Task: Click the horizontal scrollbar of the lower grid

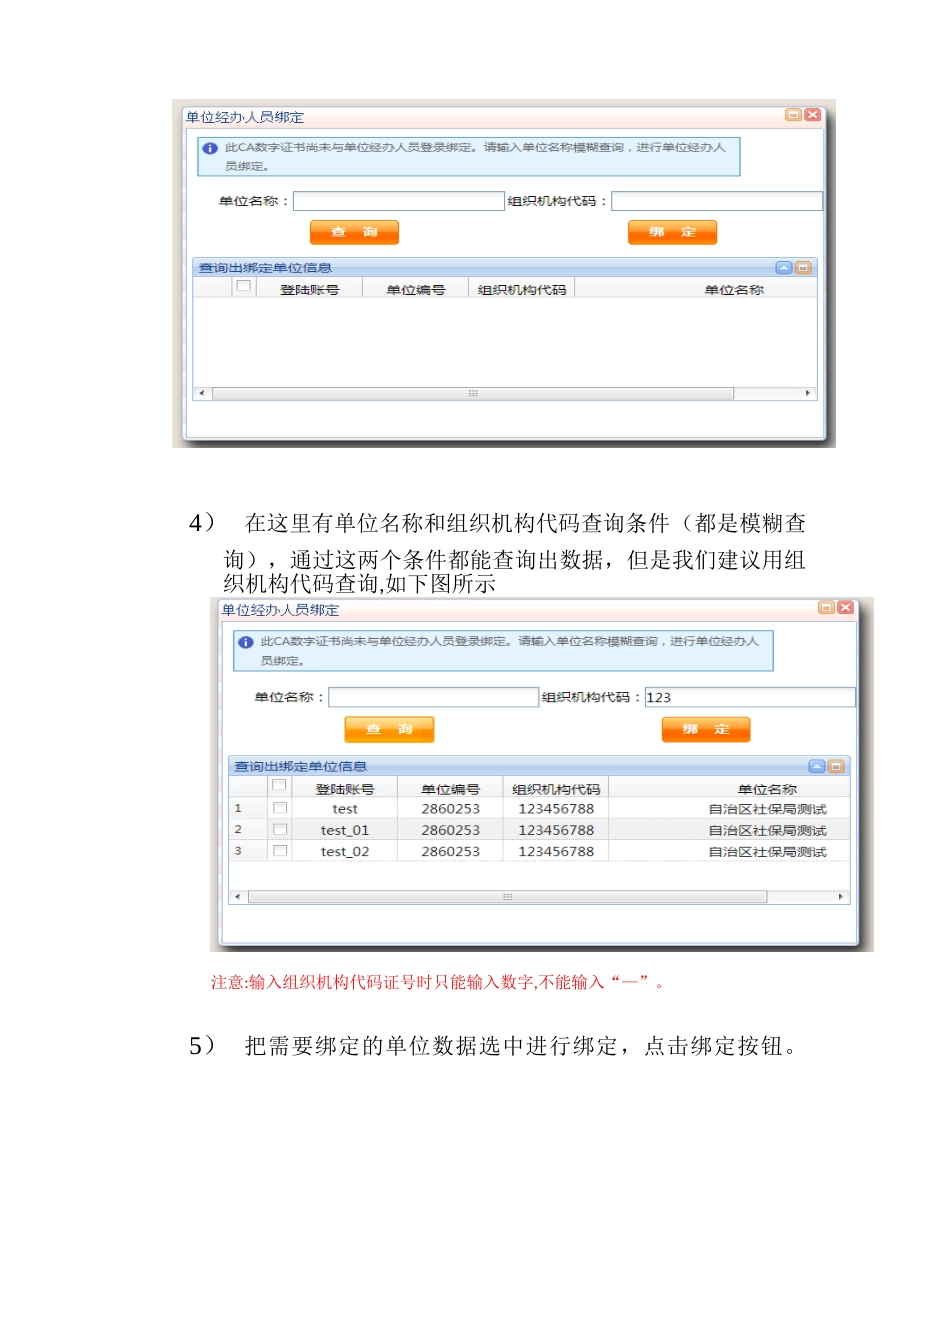Action: 507,897
